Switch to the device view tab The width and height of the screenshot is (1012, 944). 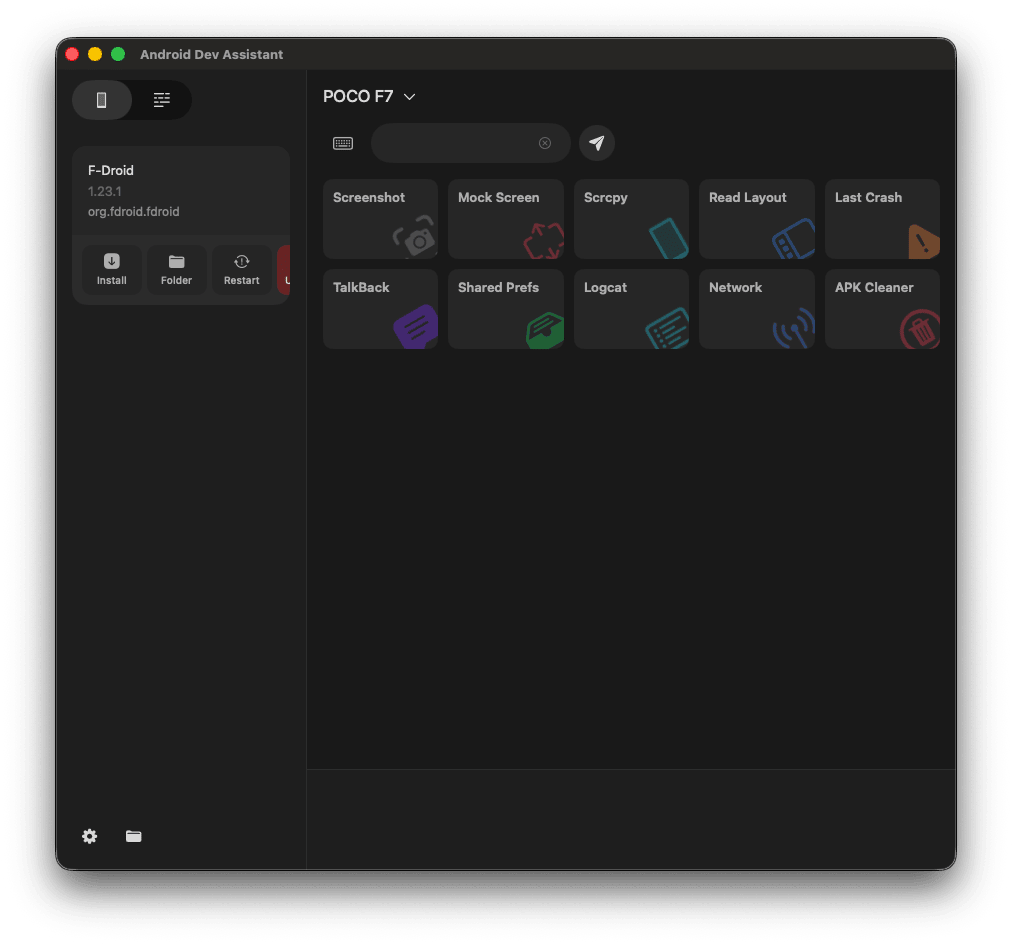pyautogui.click(x=102, y=100)
